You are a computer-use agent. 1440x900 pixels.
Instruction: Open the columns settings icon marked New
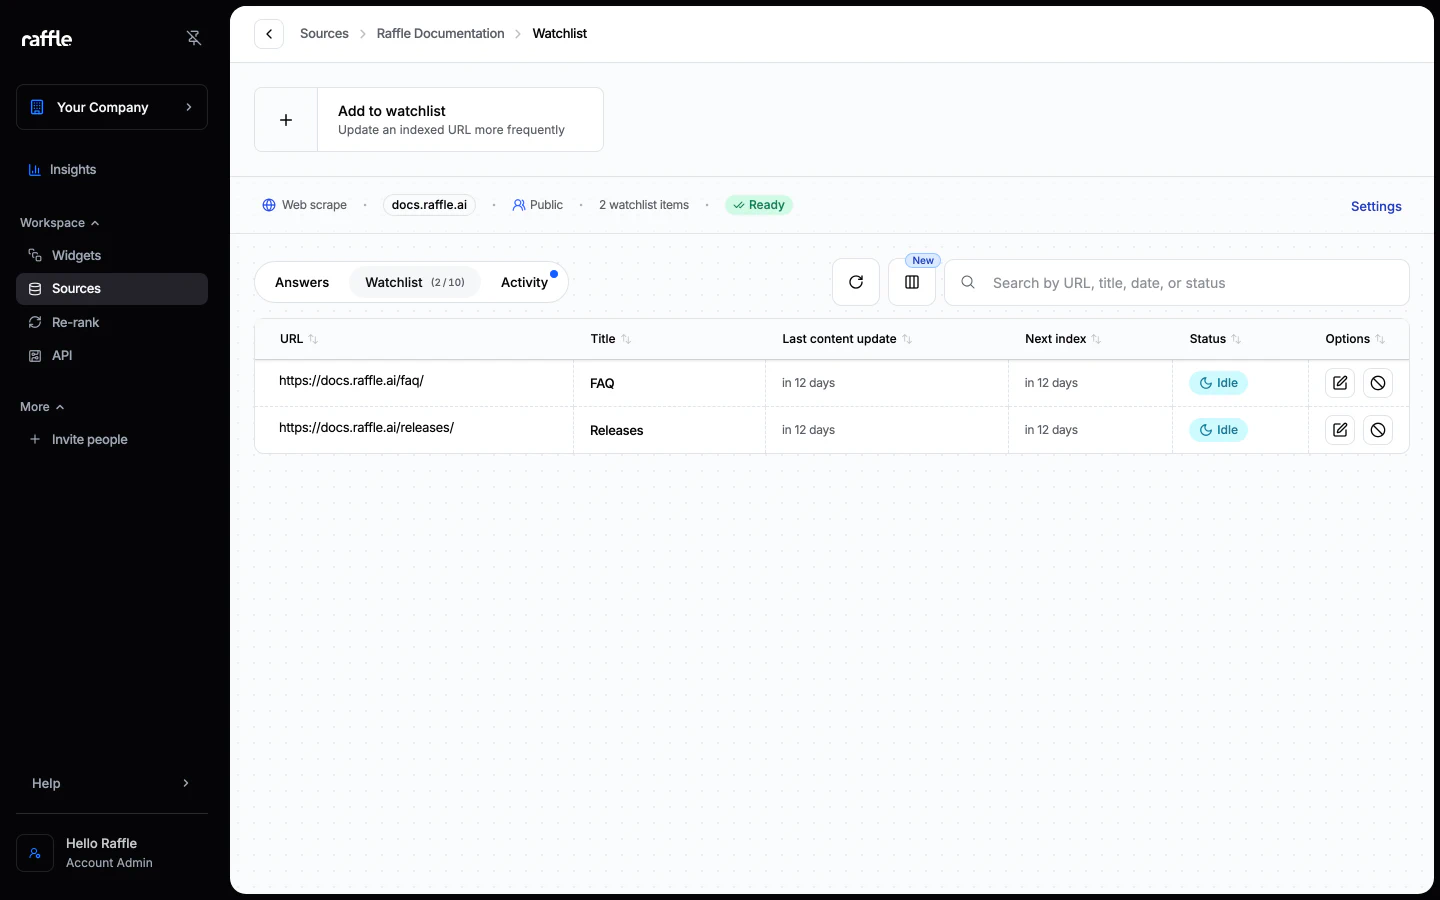click(912, 282)
